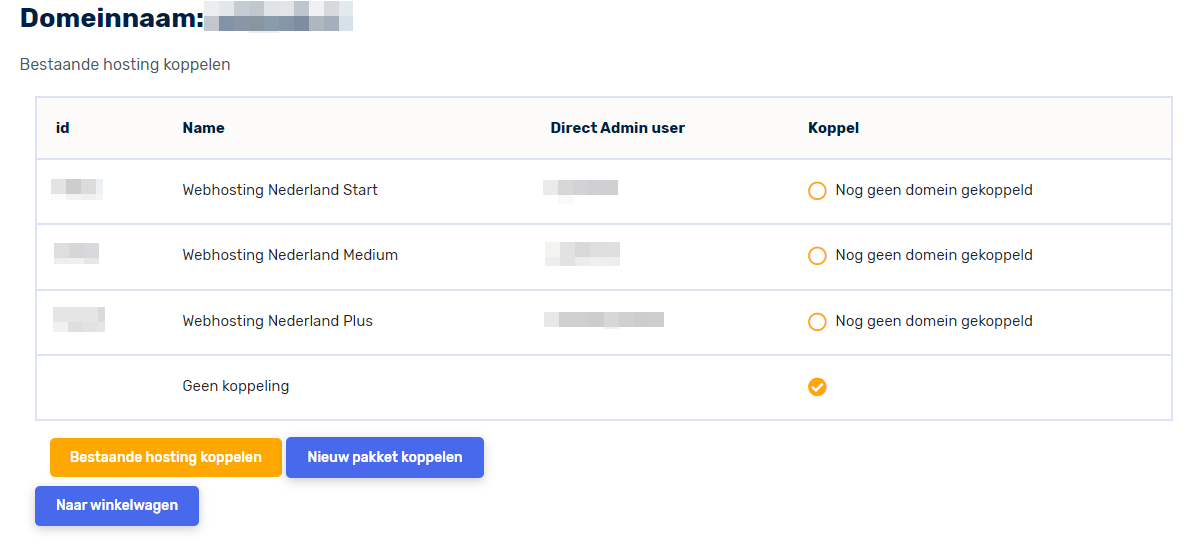
Task: Select the Webhosting Nederland Medium name cell
Action: pos(290,255)
